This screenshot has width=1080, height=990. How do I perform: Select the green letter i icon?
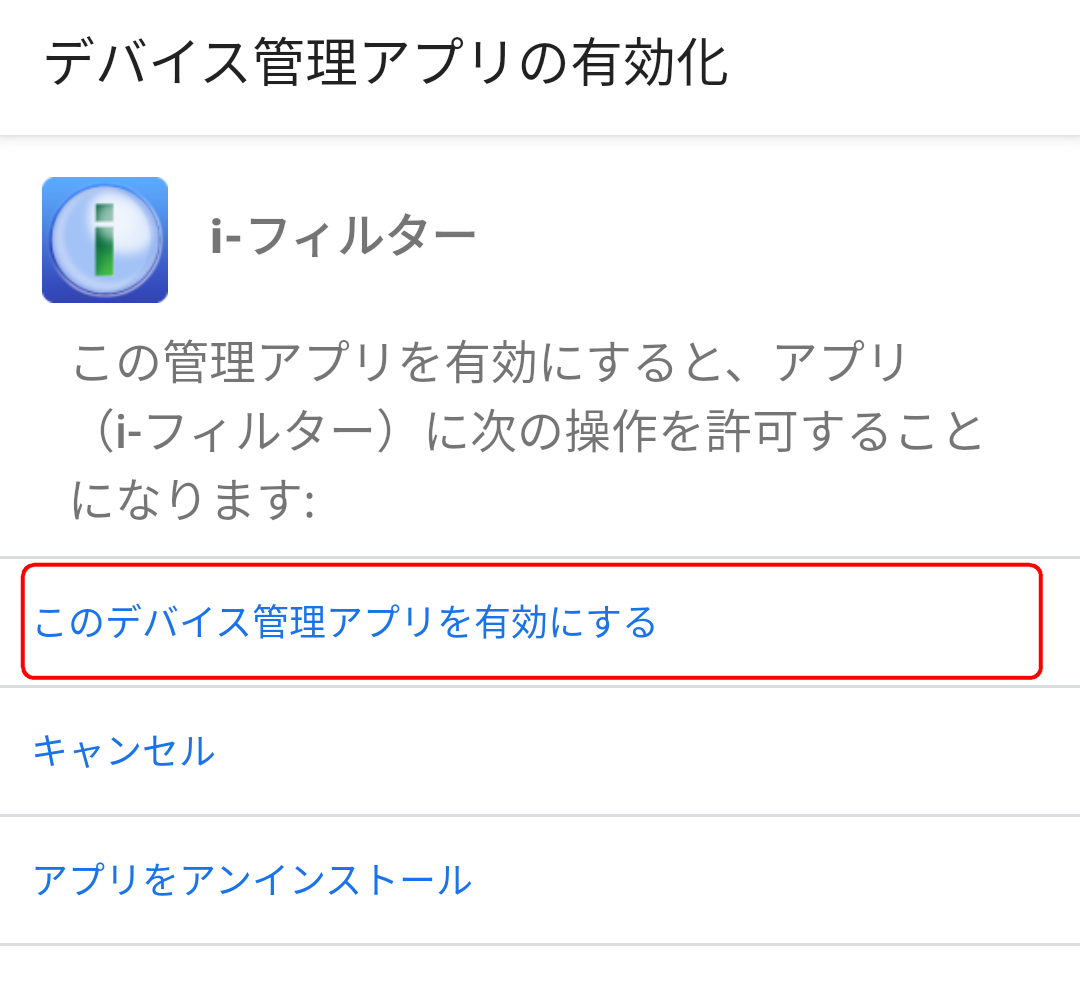[105, 240]
